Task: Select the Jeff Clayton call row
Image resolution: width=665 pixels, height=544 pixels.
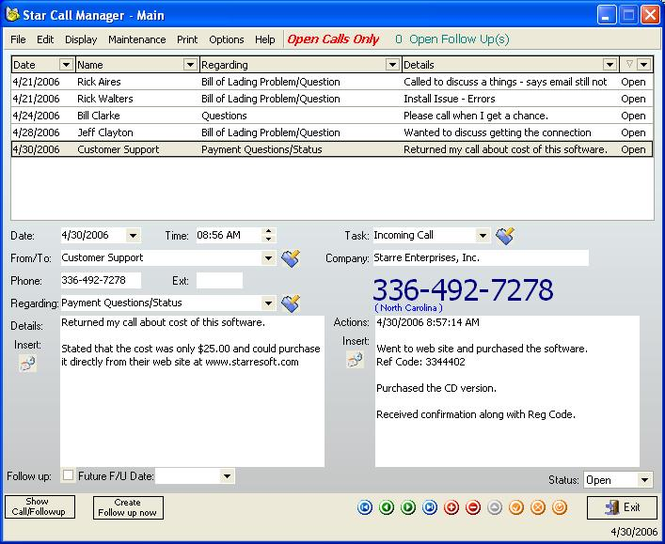Action: click(x=332, y=133)
